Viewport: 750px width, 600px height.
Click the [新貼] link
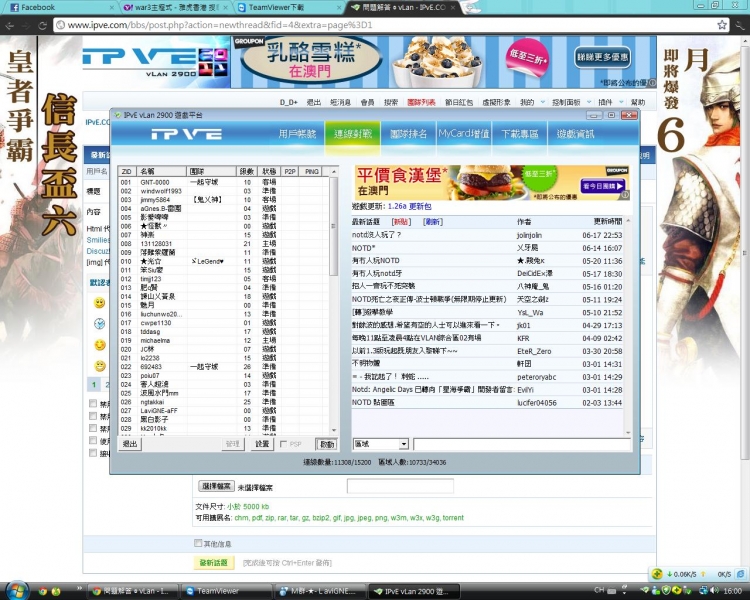[x=401, y=222]
